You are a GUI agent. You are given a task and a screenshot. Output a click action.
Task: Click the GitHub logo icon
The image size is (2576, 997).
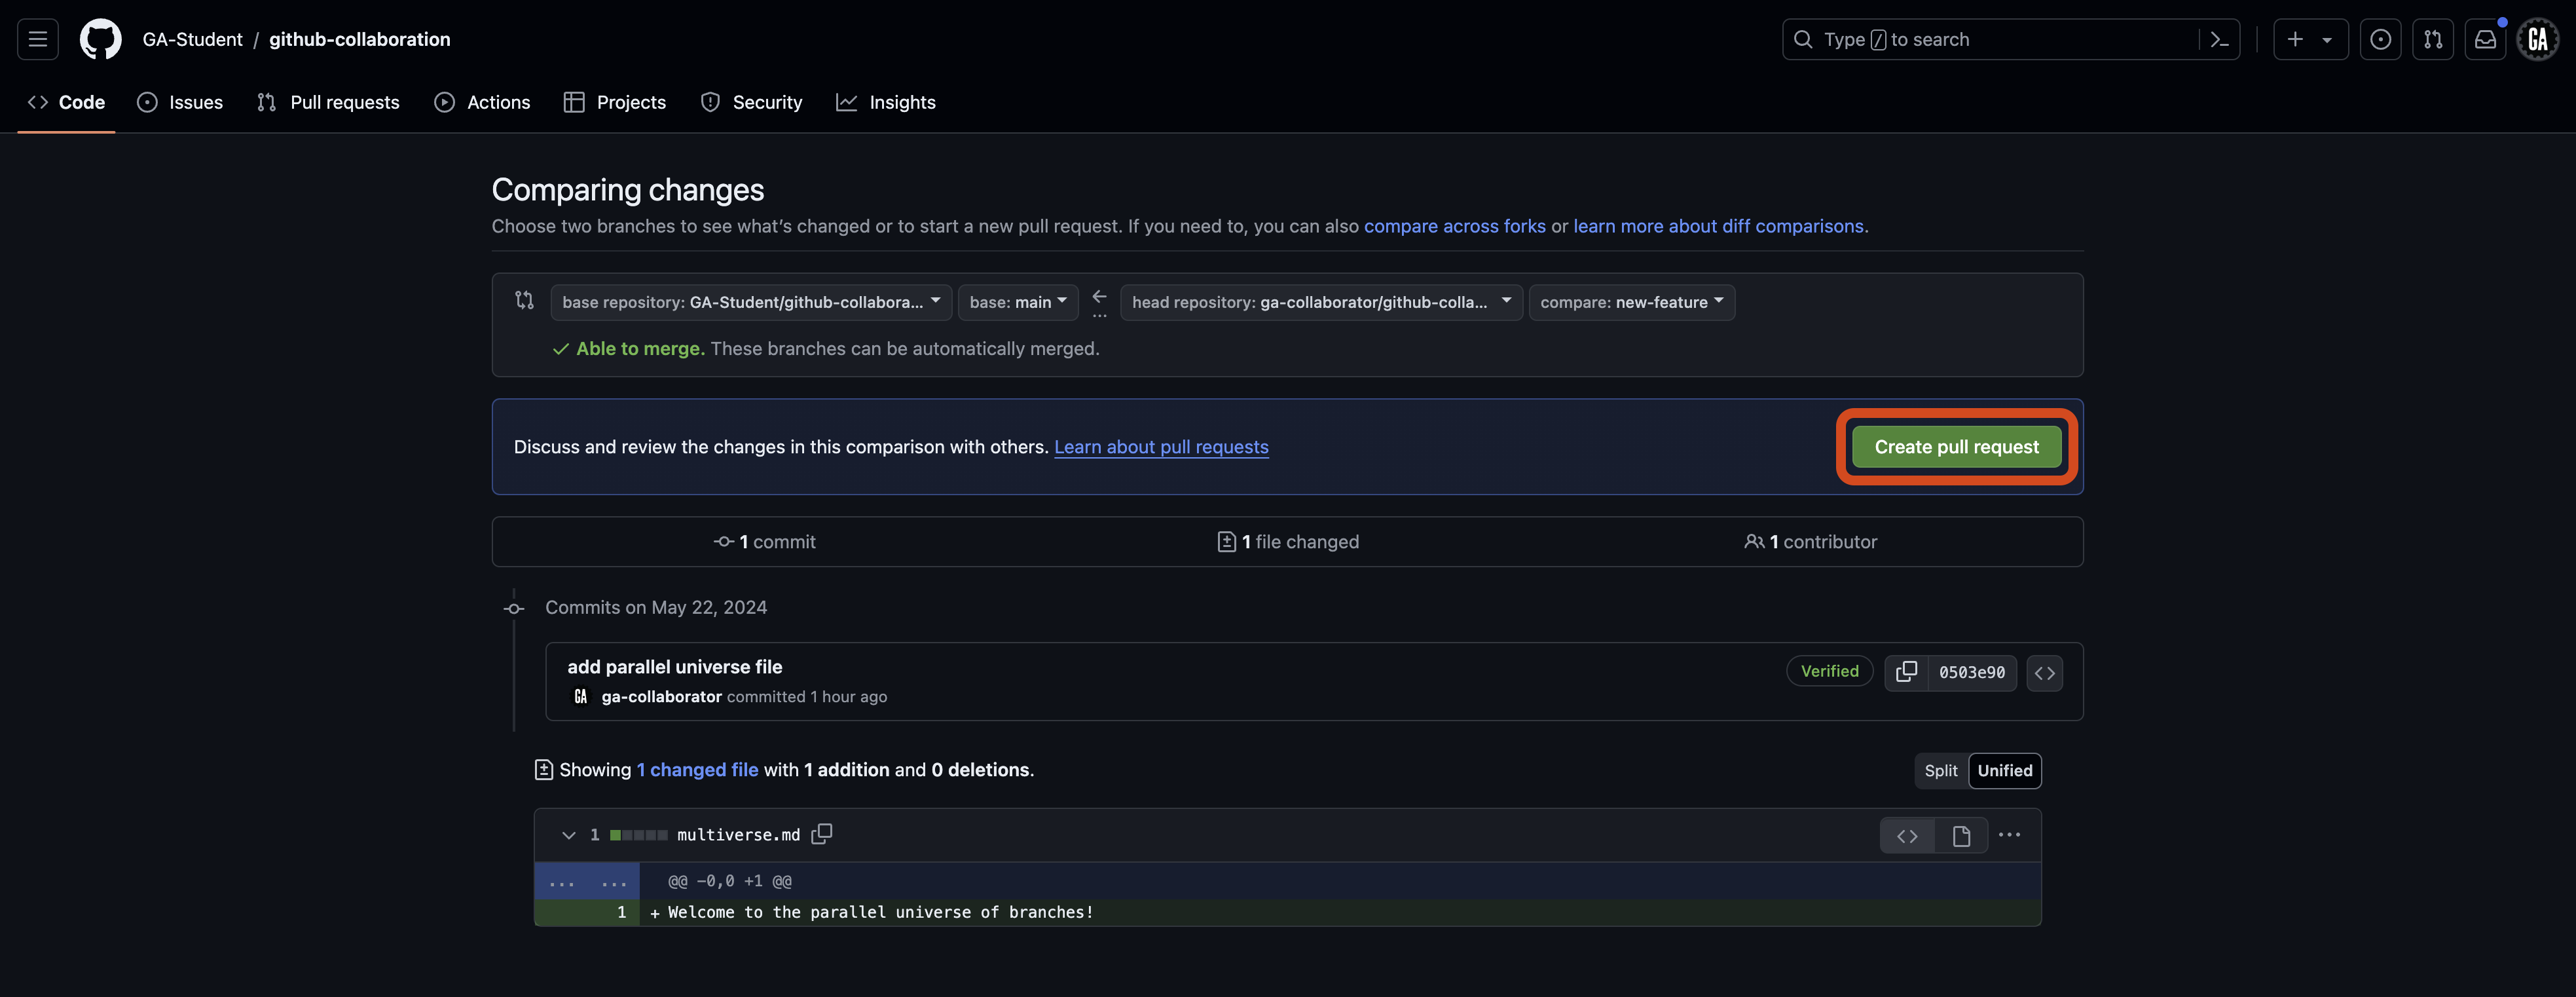click(99, 39)
